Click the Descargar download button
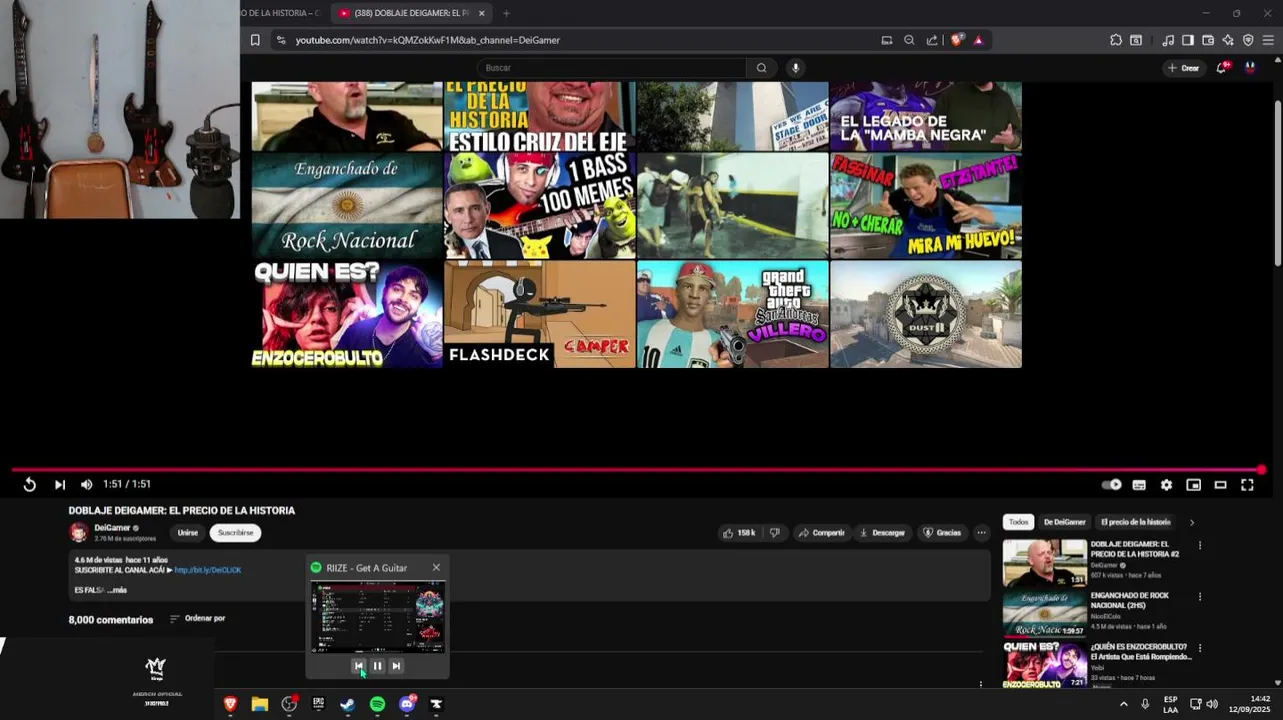Image resolution: width=1283 pixels, height=720 pixels. pos(882,533)
